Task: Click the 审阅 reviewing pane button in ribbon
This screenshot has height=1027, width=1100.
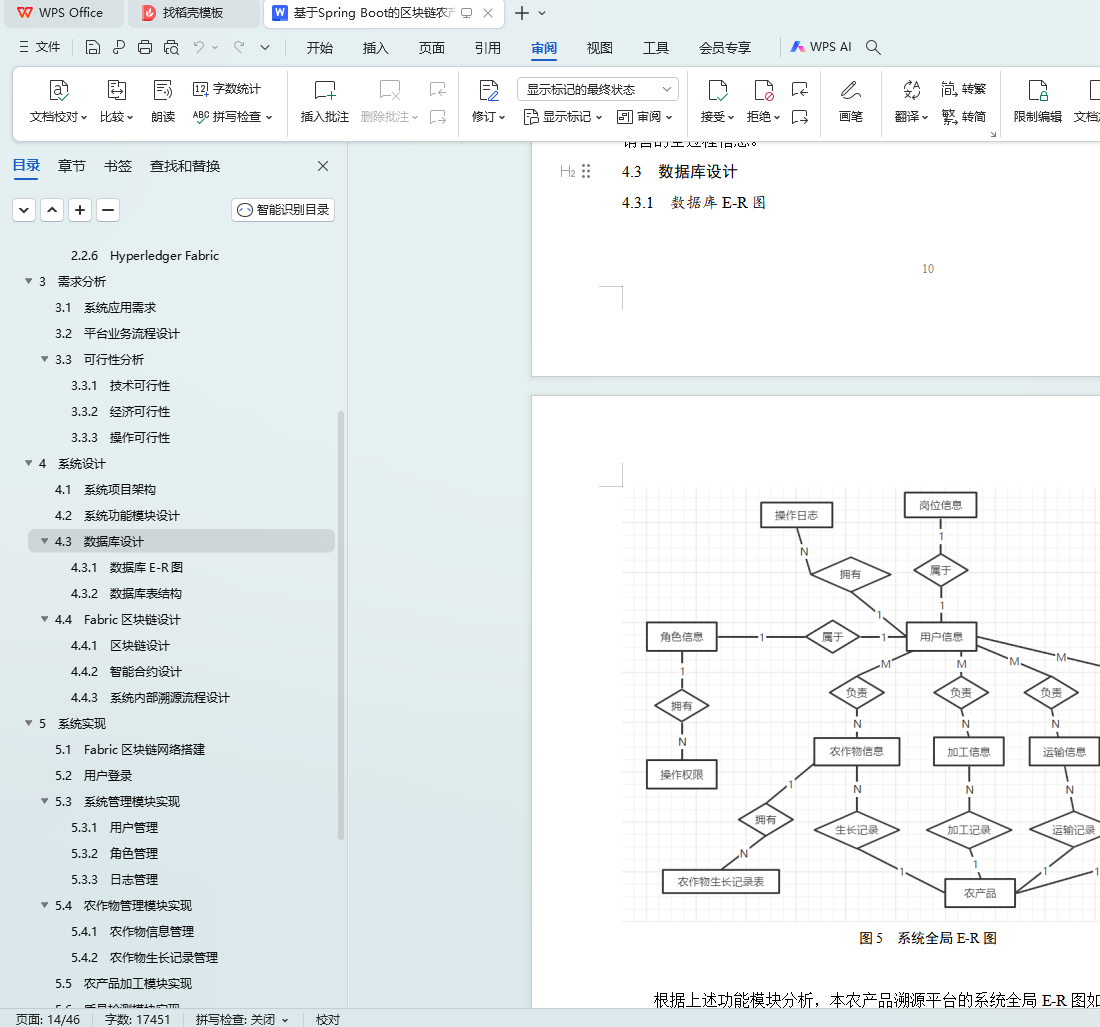Action: tap(644, 116)
